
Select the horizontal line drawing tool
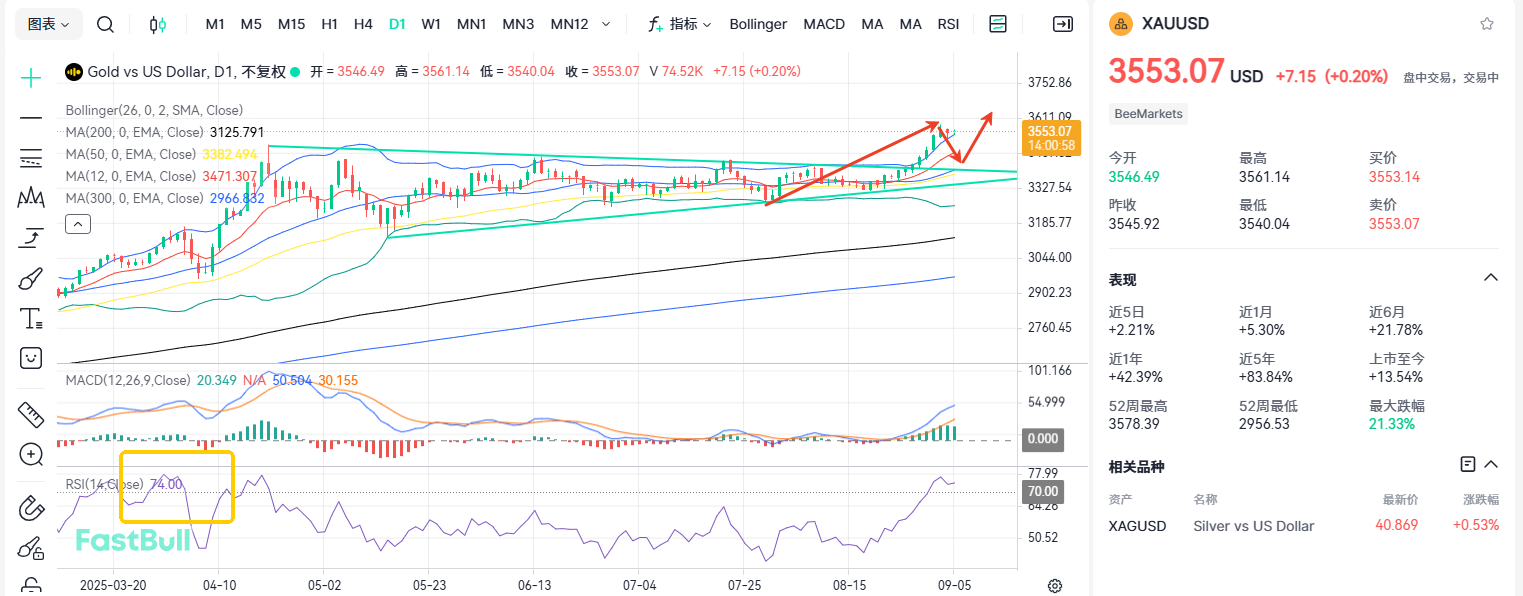[31, 118]
